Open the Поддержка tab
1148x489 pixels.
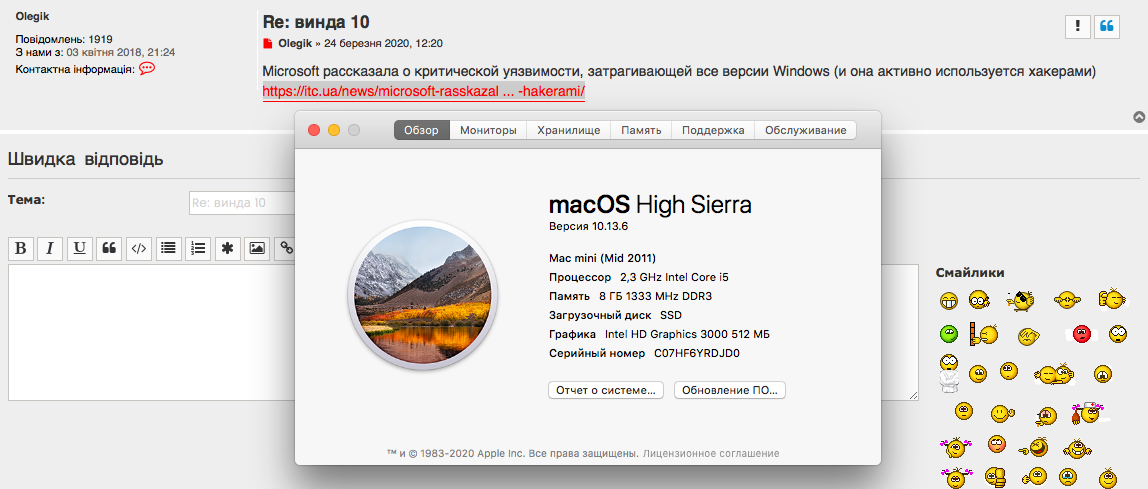pos(713,130)
